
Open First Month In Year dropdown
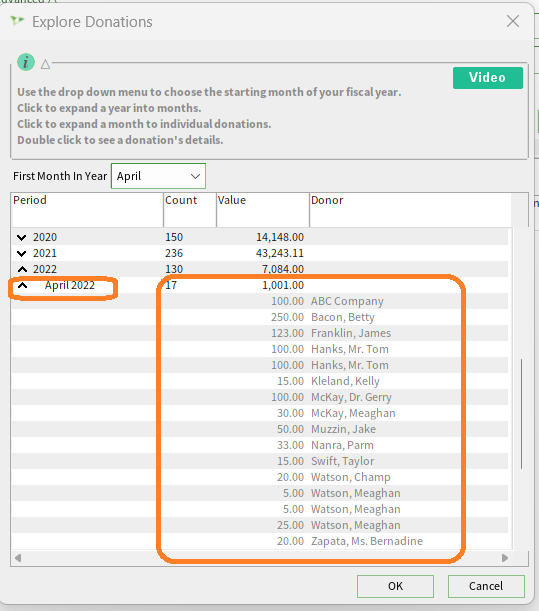(x=158, y=176)
